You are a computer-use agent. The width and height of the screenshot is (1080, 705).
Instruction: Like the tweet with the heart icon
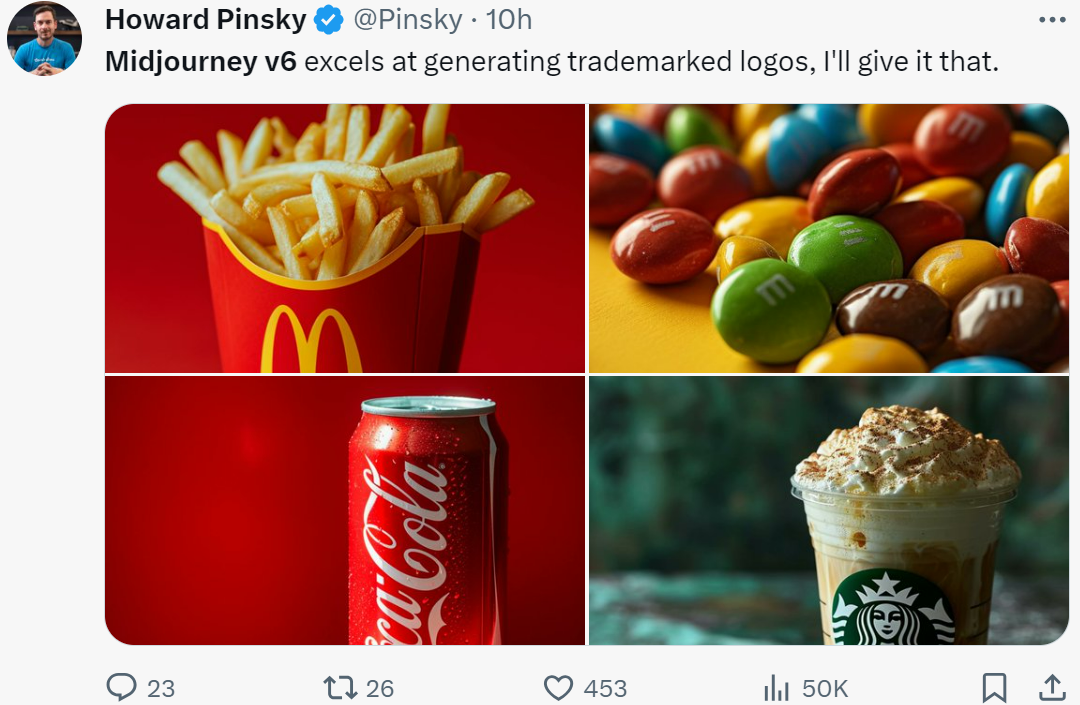(x=558, y=687)
